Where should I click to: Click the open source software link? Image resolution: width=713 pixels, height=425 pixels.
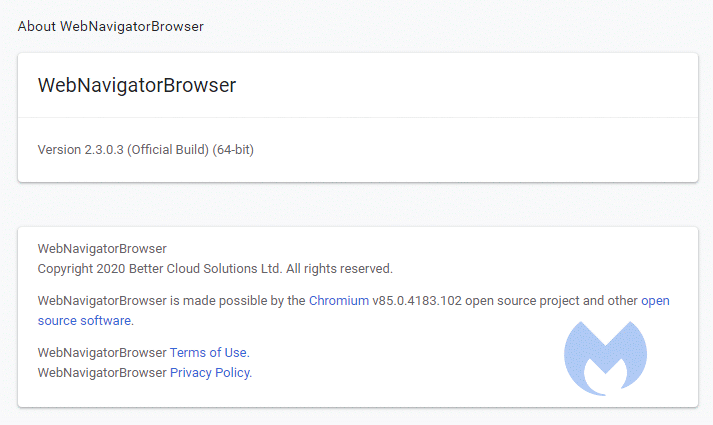tap(84, 321)
